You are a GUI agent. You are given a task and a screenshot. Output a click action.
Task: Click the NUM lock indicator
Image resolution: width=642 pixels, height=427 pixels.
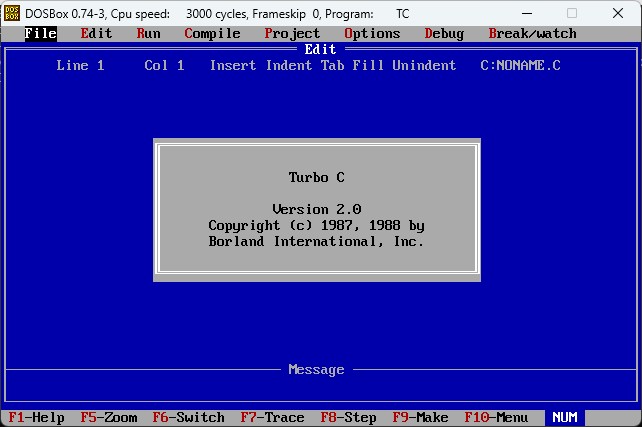pyautogui.click(x=565, y=418)
